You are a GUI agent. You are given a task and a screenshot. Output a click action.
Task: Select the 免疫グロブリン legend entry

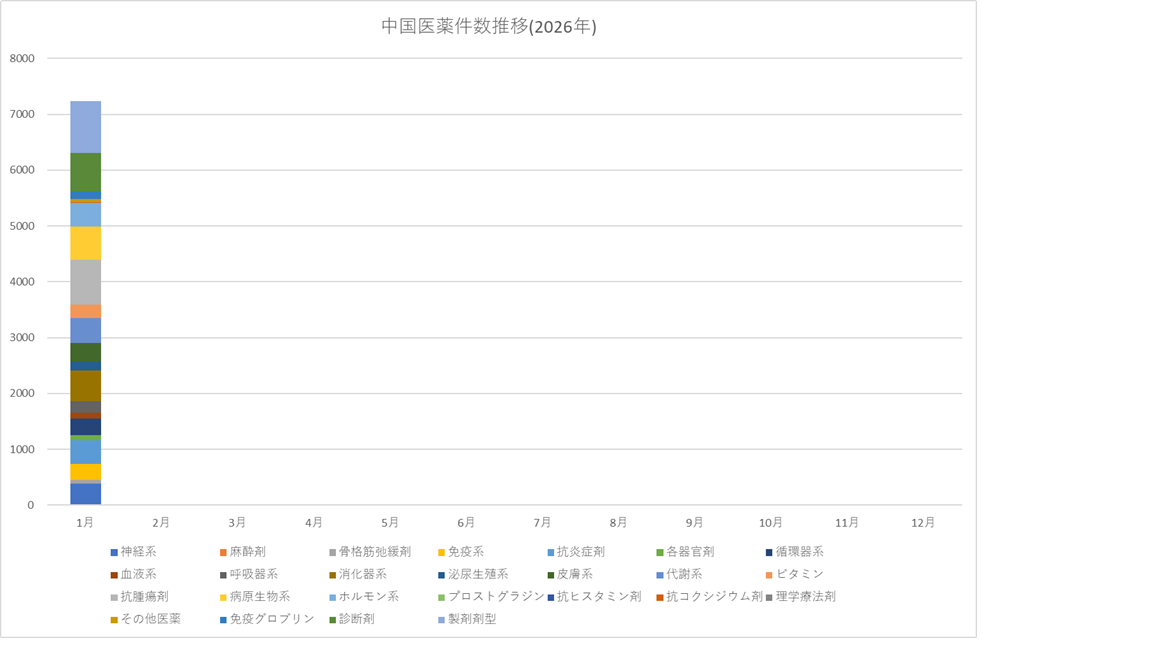[x=271, y=619]
